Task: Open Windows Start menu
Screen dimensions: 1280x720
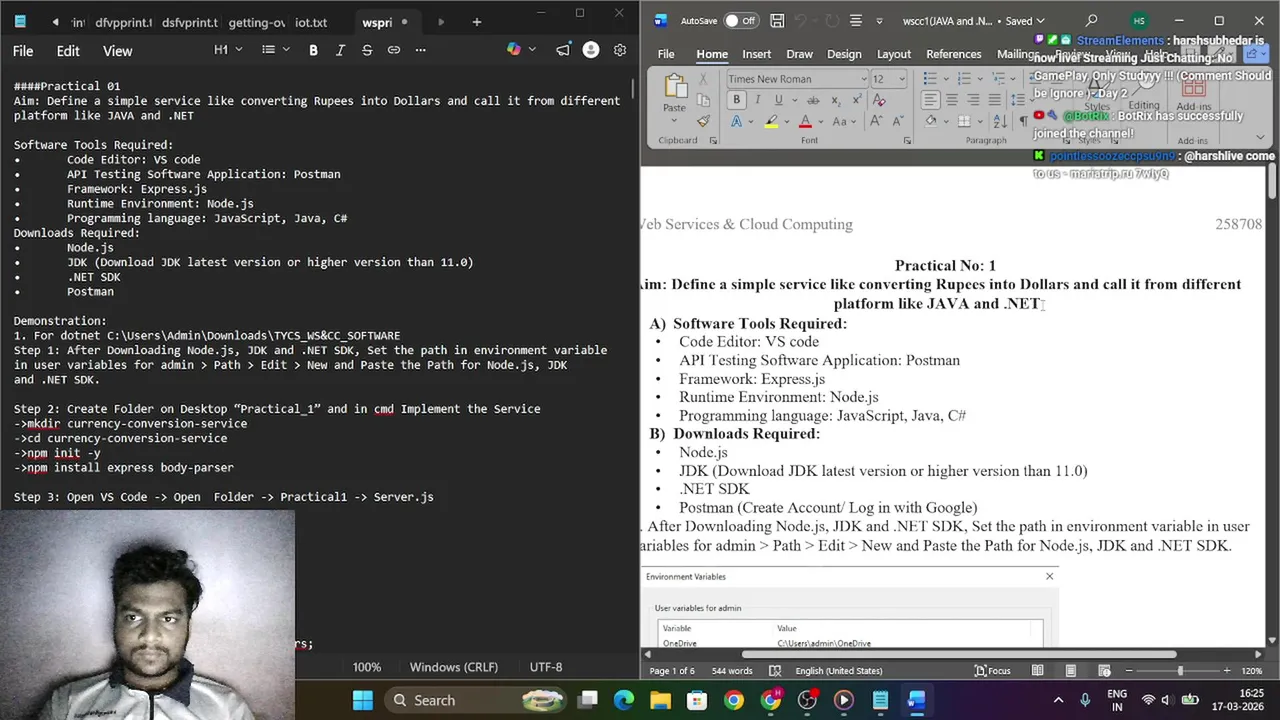Action: (x=363, y=700)
